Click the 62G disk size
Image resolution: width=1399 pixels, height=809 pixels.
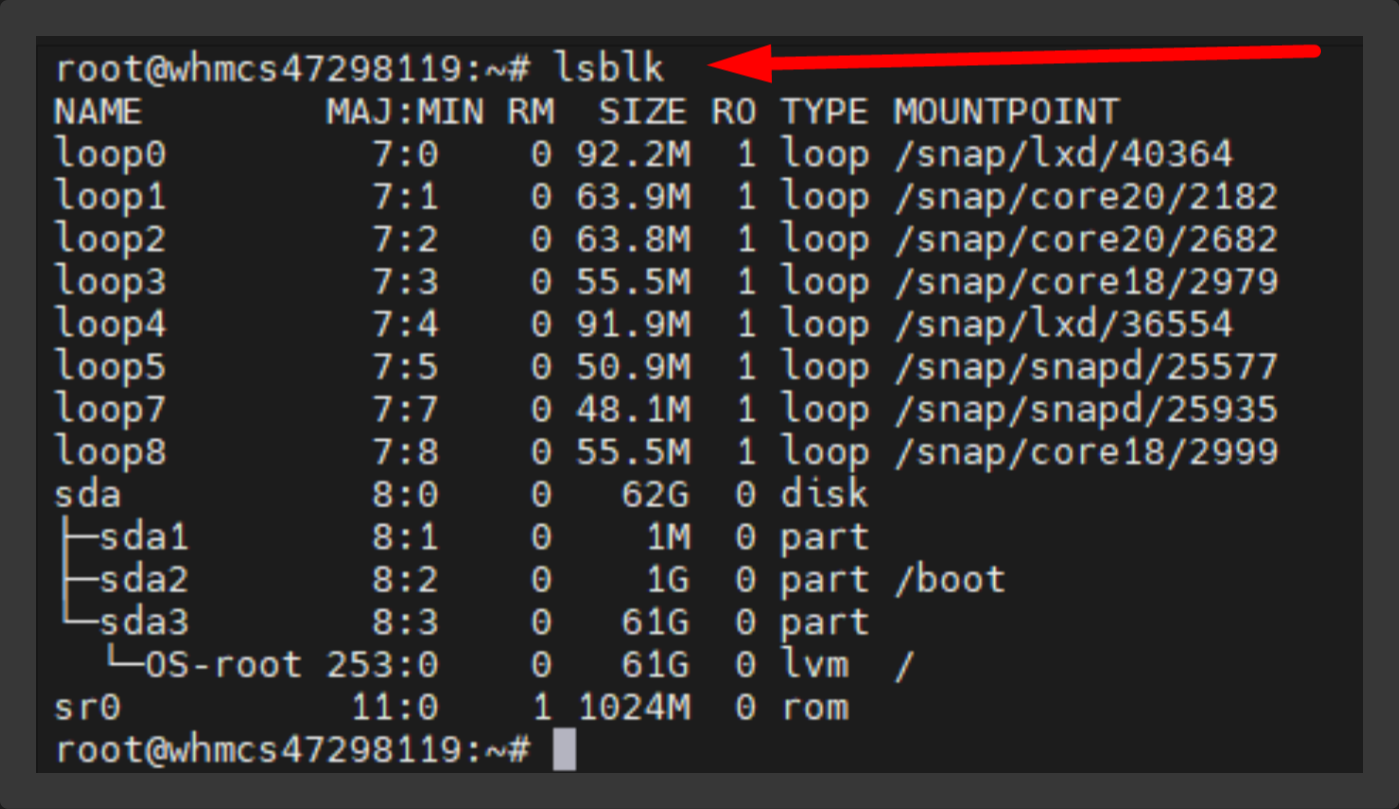click(x=656, y=494)
